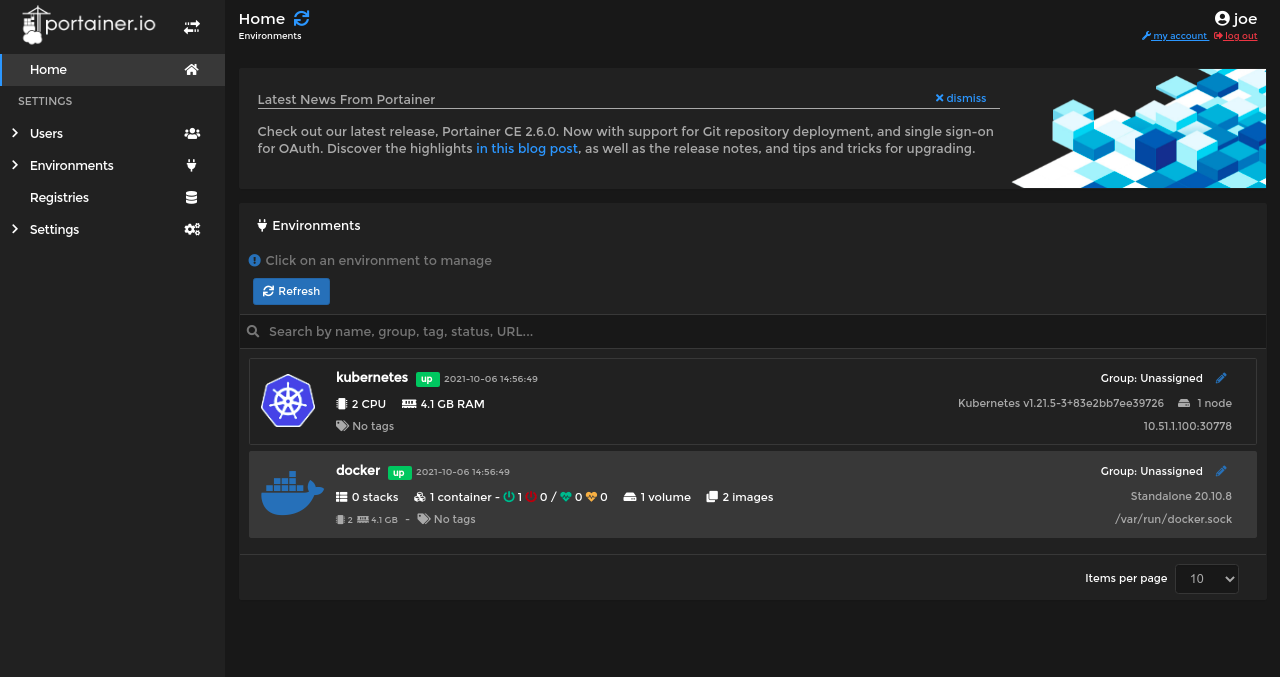This screenshot has height=677, width=1280.
Task: Click the Registries database icon
Action: 192,198
